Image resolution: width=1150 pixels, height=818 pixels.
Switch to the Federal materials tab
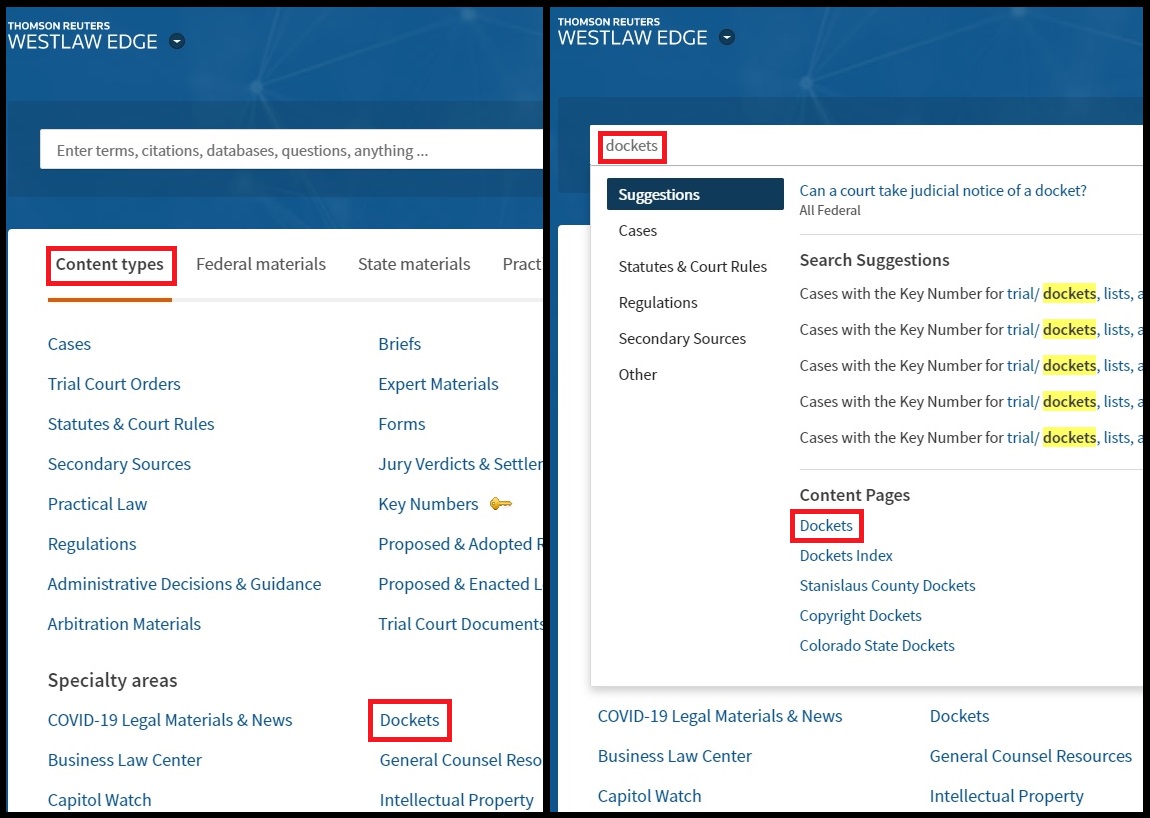[x=260, y=265]
